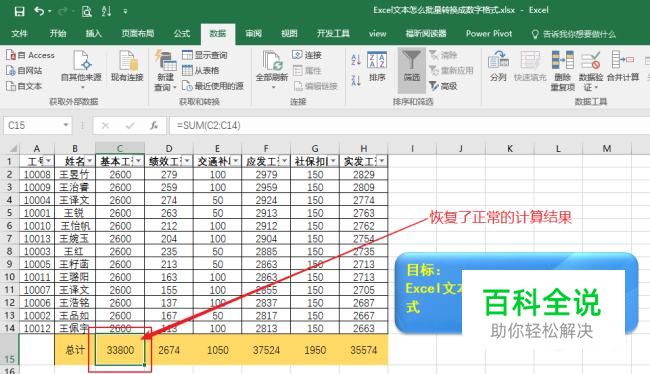This screenshot has height=374, width=650.
Task: Select cell containing total 35574
Action: (x=364, y=350)
